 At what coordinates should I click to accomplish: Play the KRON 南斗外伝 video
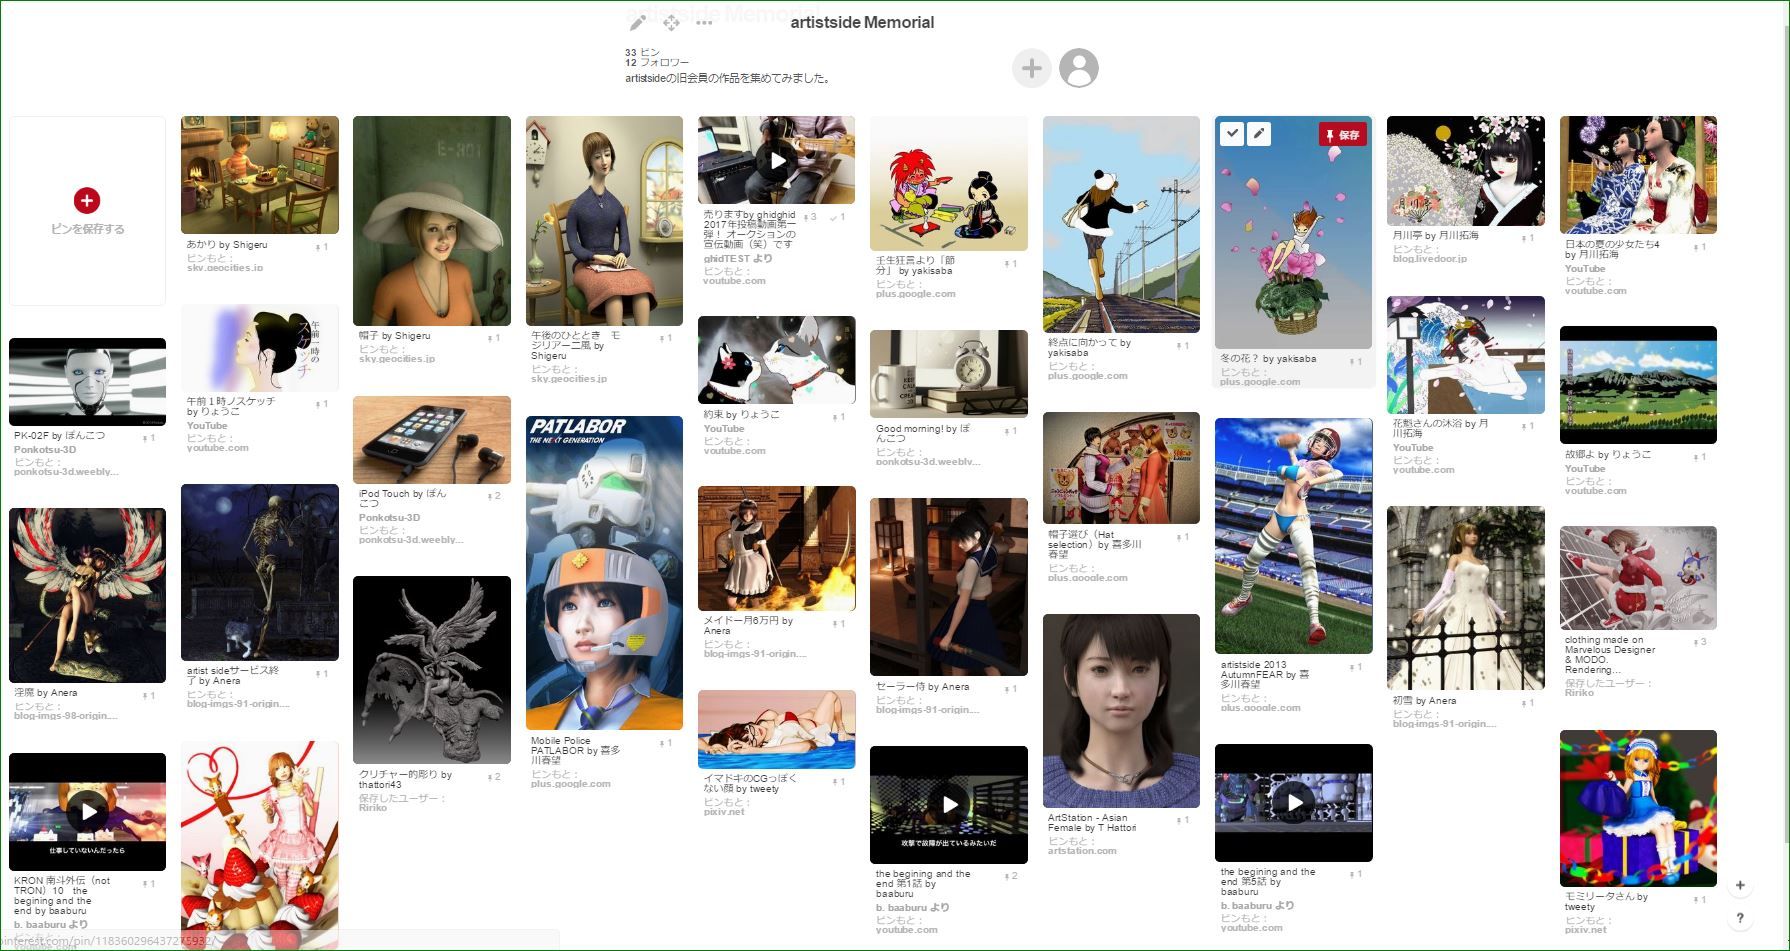pyautogui.click(x=88, y=811)
